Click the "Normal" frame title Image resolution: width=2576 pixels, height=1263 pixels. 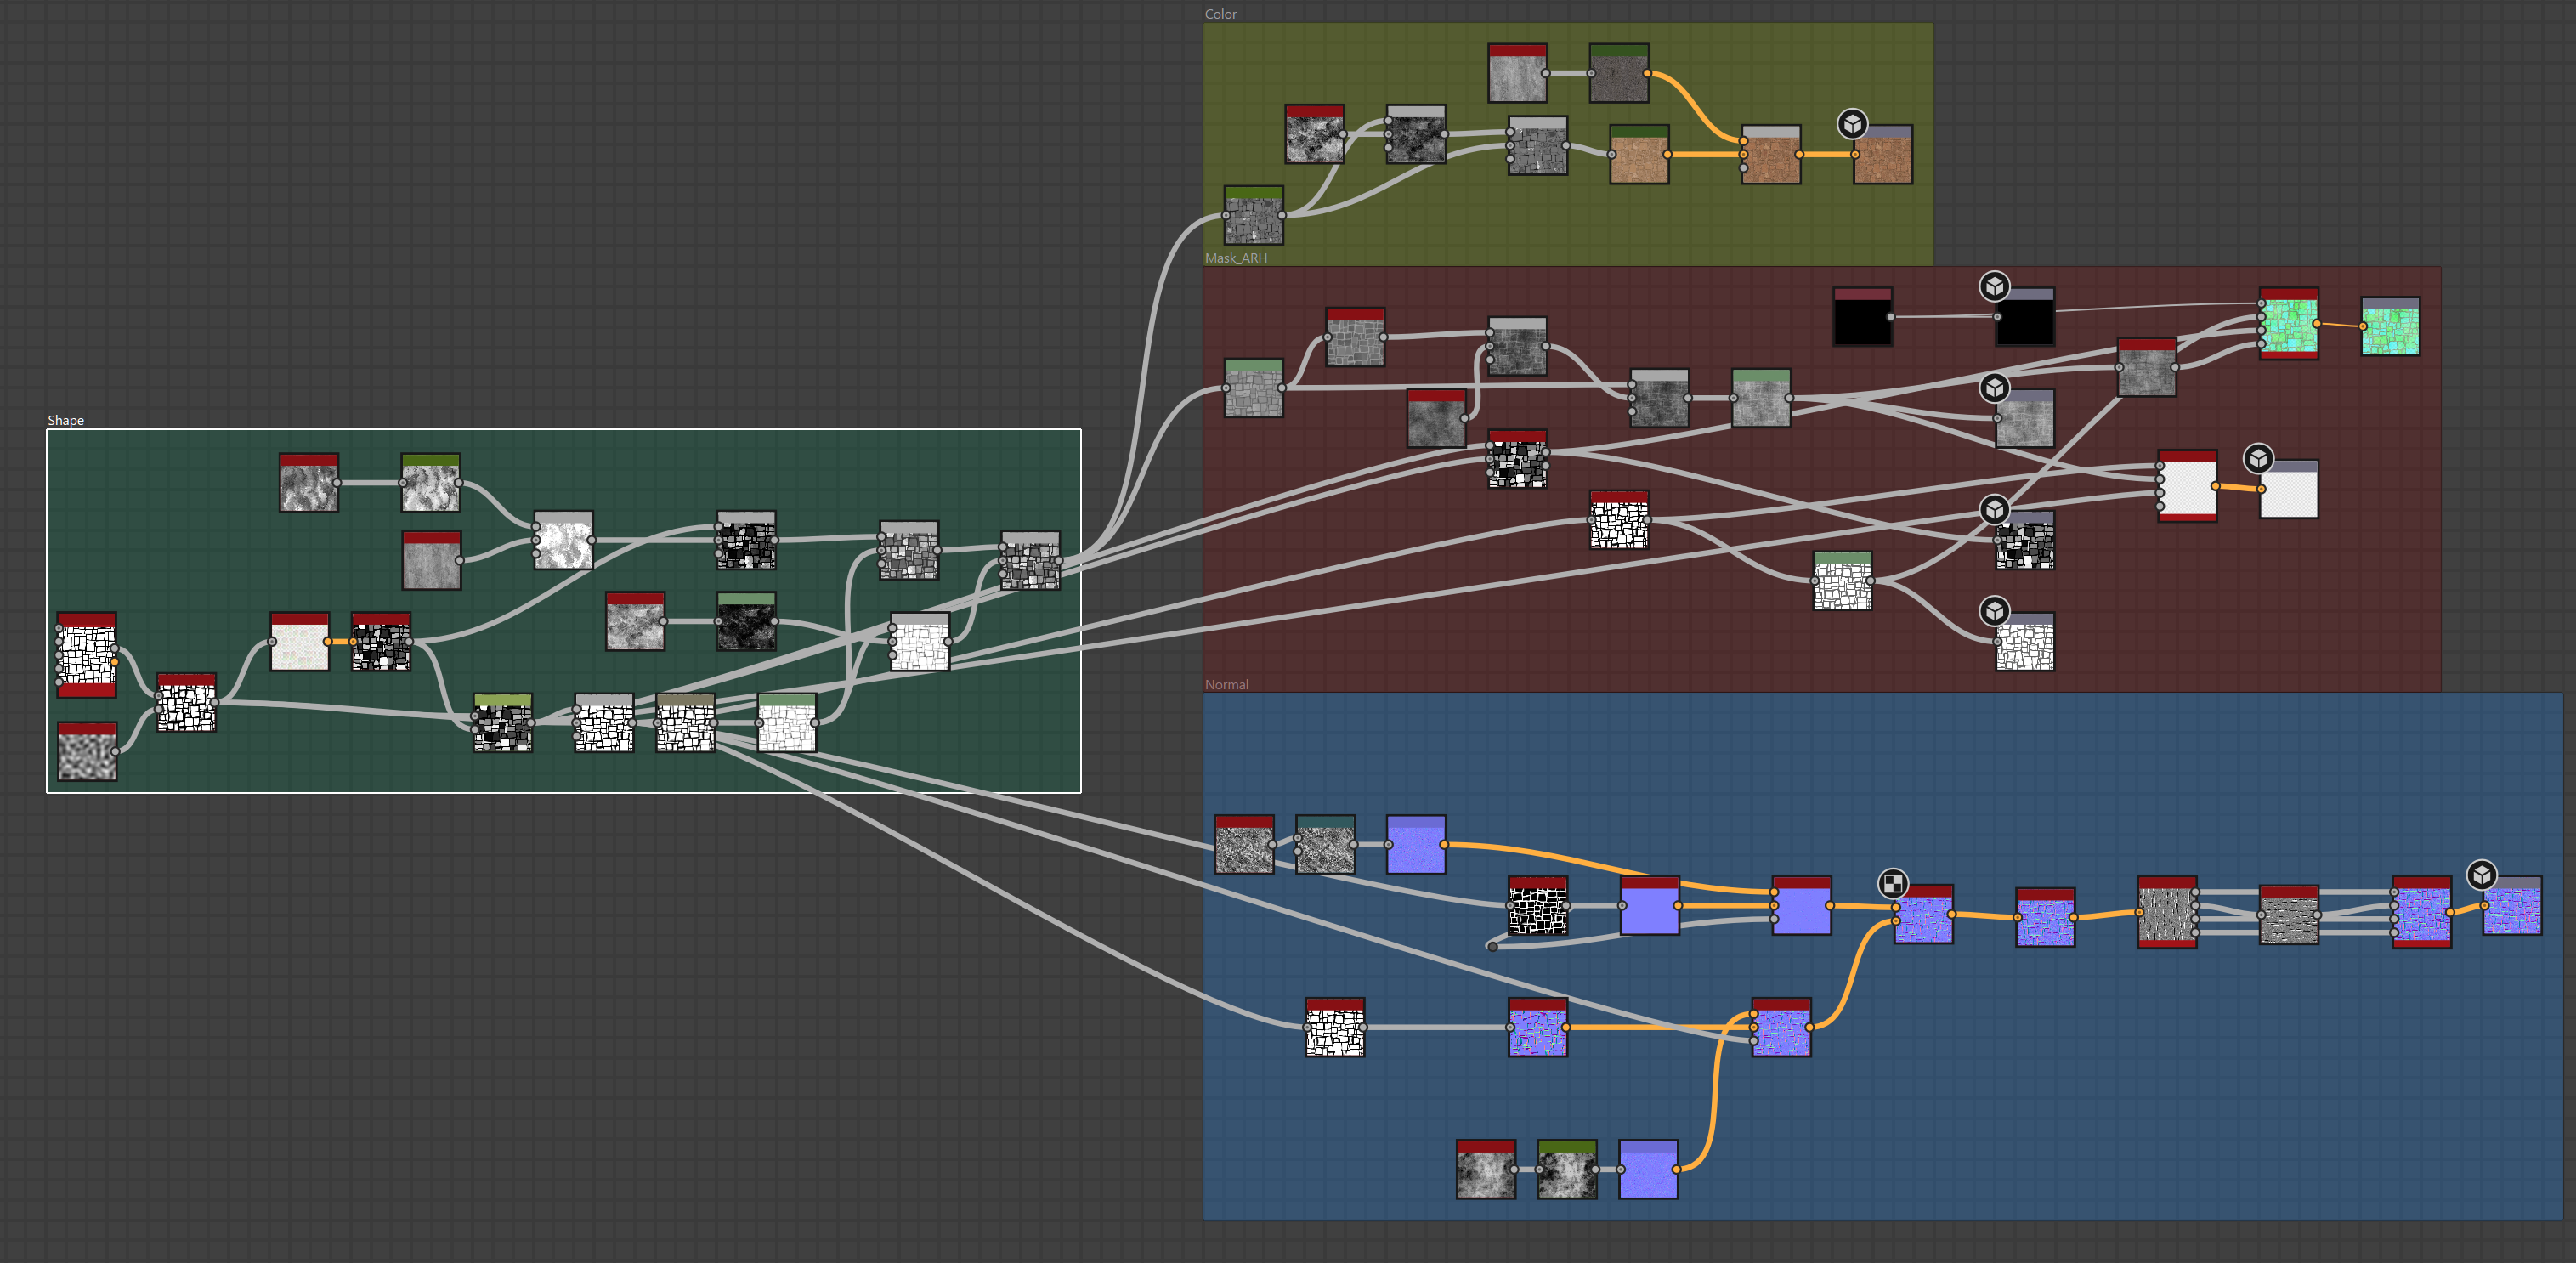coord(1226,685)
